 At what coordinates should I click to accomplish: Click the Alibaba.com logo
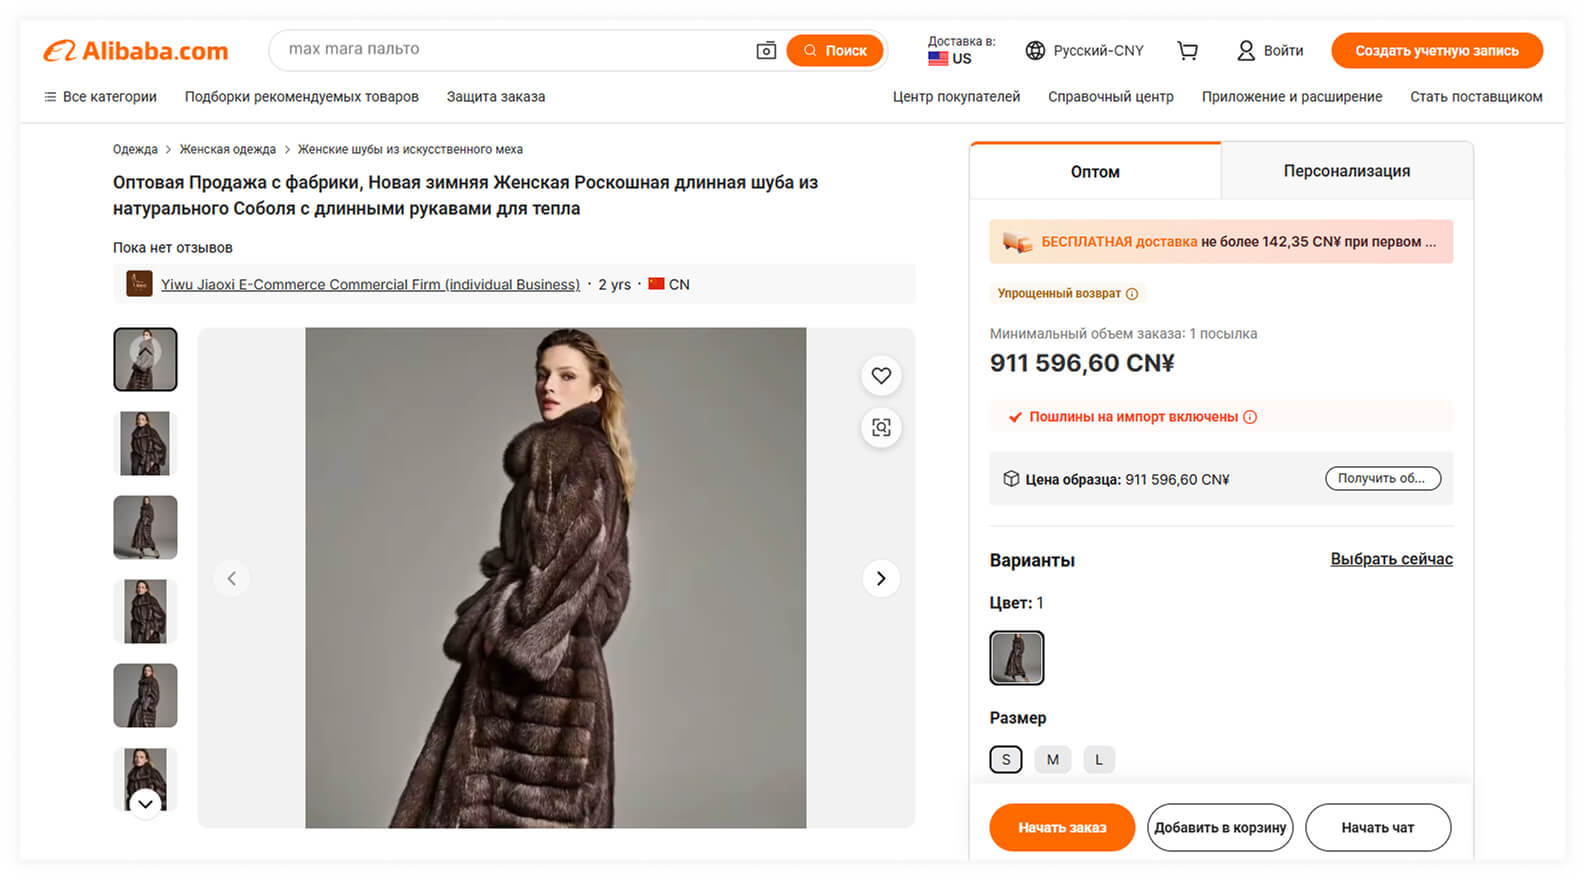coord(136,51)
